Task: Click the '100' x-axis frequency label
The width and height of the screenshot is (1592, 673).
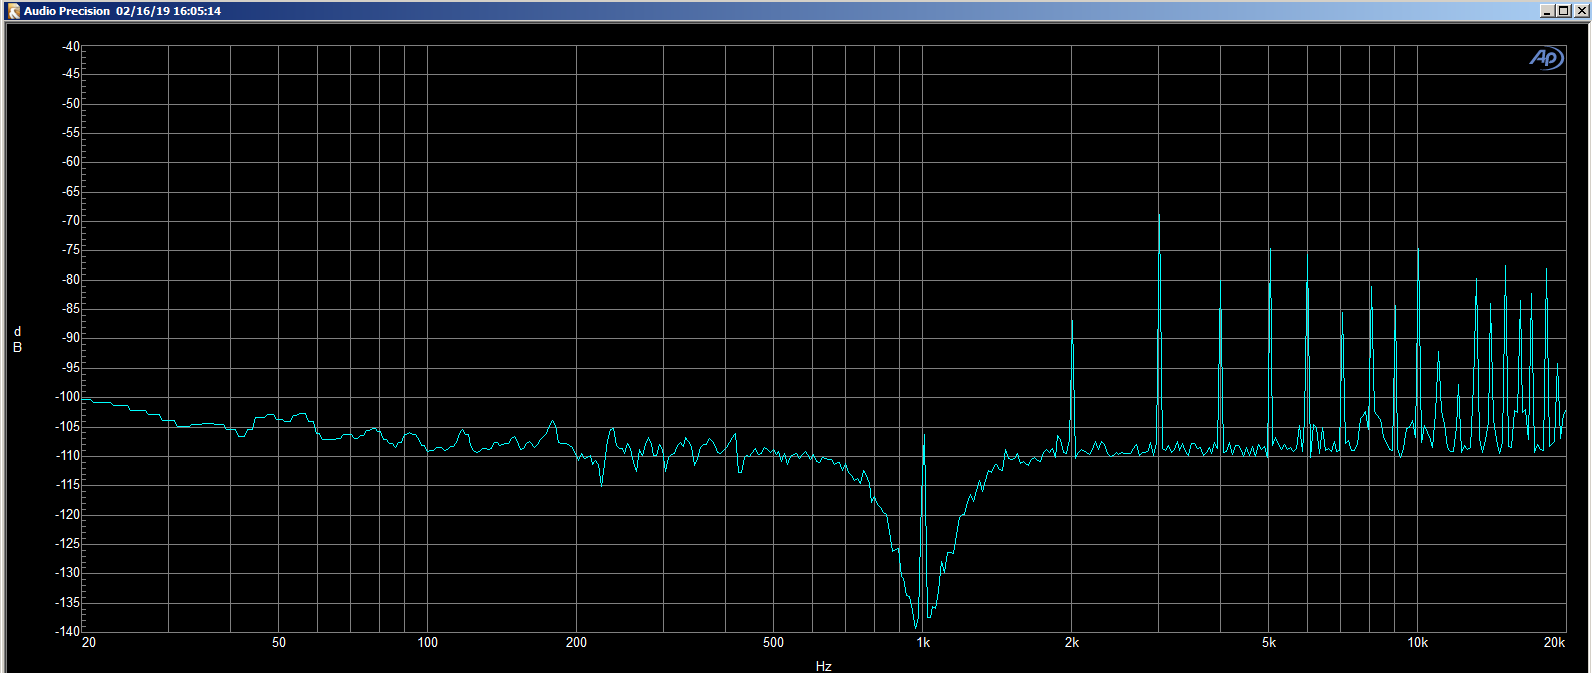Action: [x=428, y=642]
